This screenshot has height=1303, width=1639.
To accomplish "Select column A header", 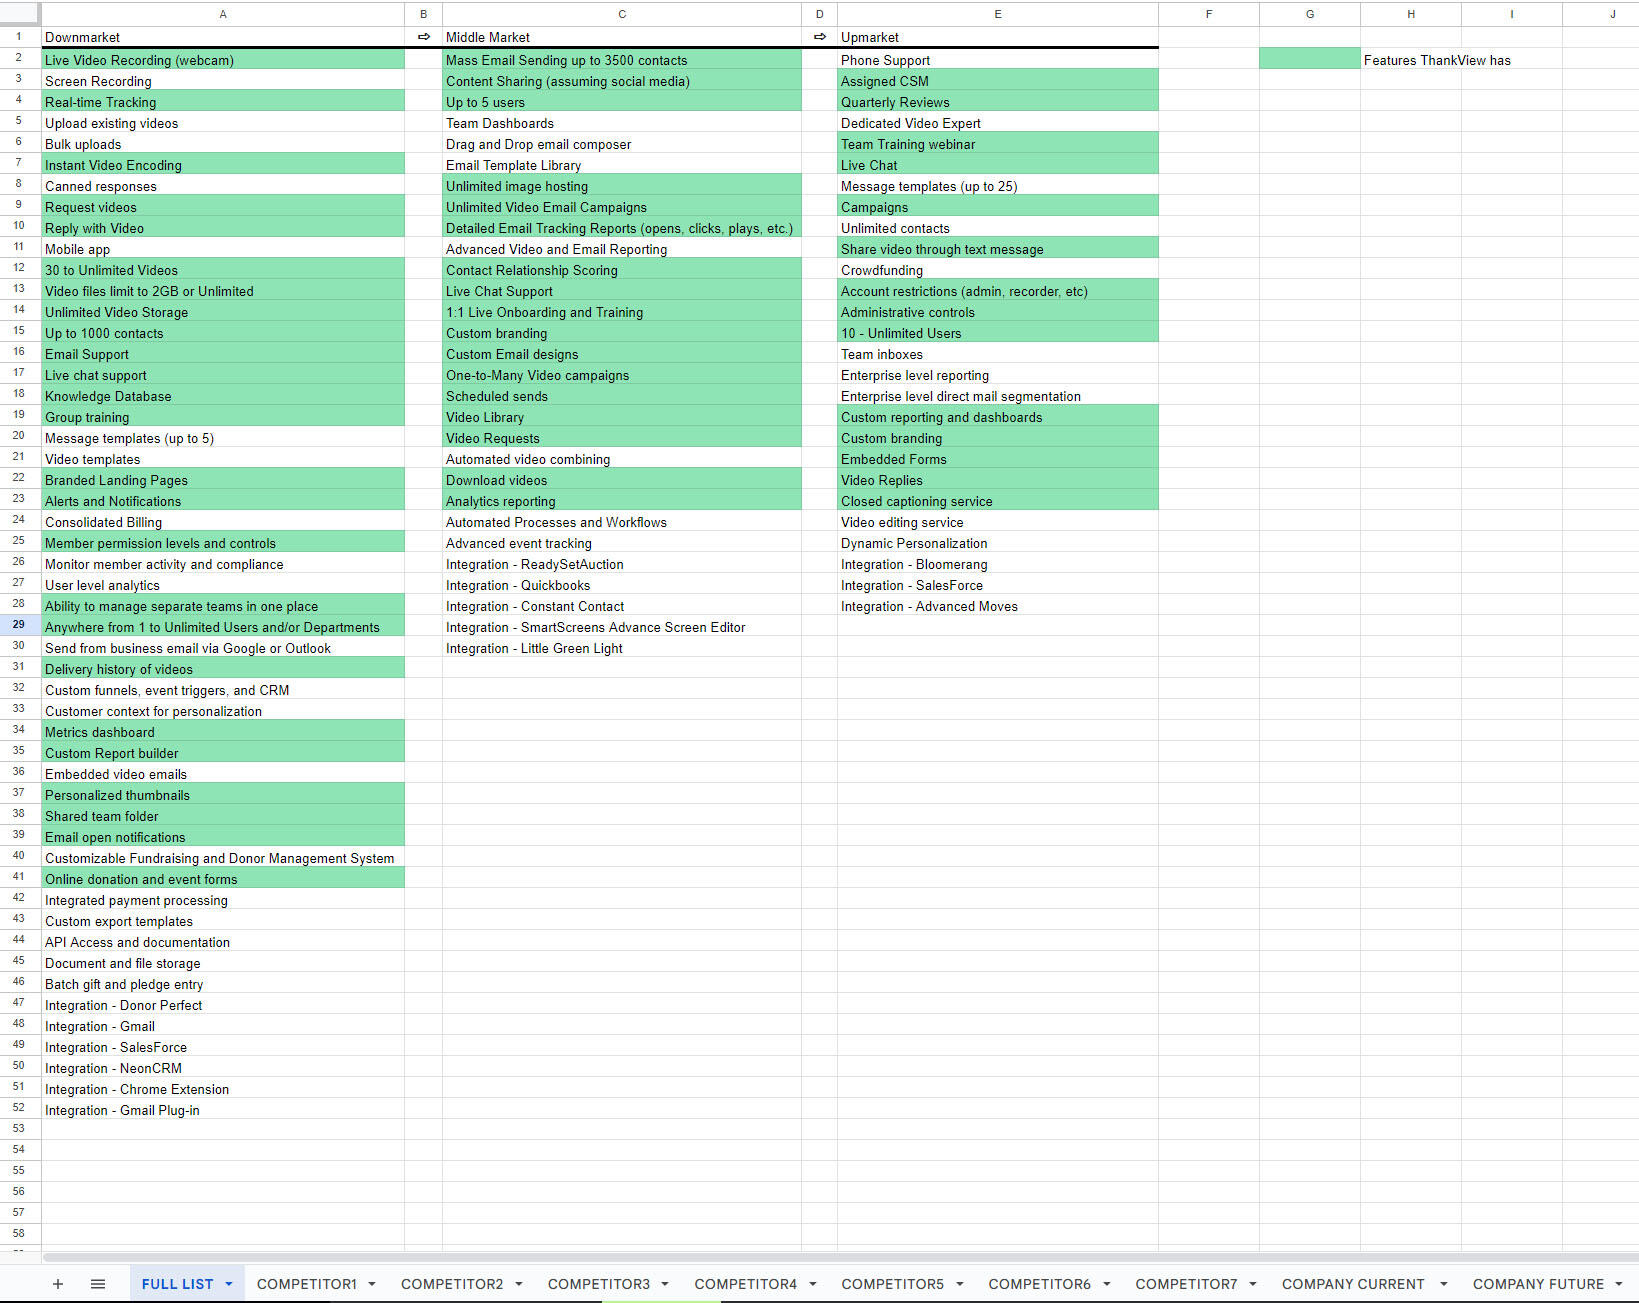I will point(223,14).
